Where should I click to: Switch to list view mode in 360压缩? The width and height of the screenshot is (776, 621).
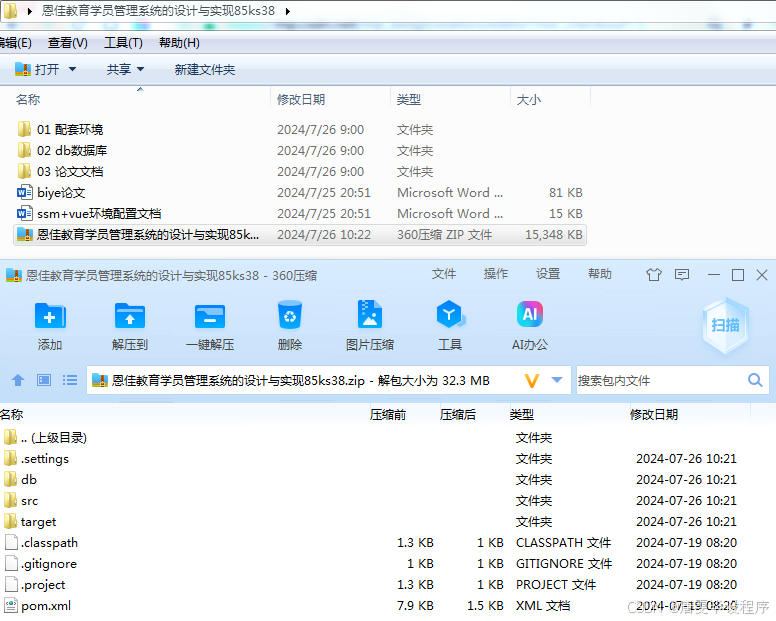tap(70, 380)
